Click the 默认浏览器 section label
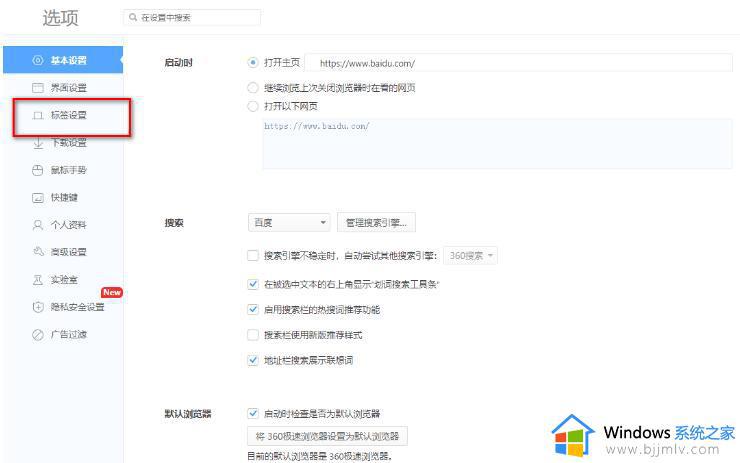 pyautogui.click(x=188, y=414)
